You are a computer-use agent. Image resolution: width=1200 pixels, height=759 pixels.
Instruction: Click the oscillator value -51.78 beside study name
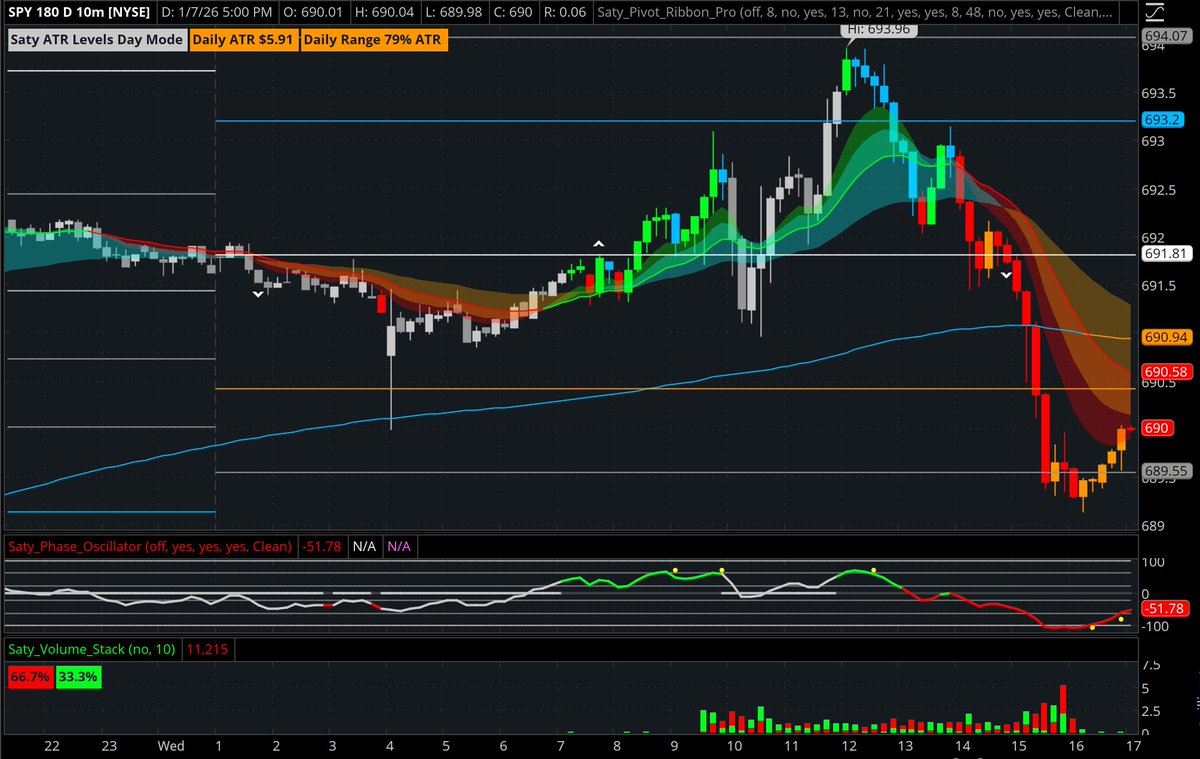320,547
